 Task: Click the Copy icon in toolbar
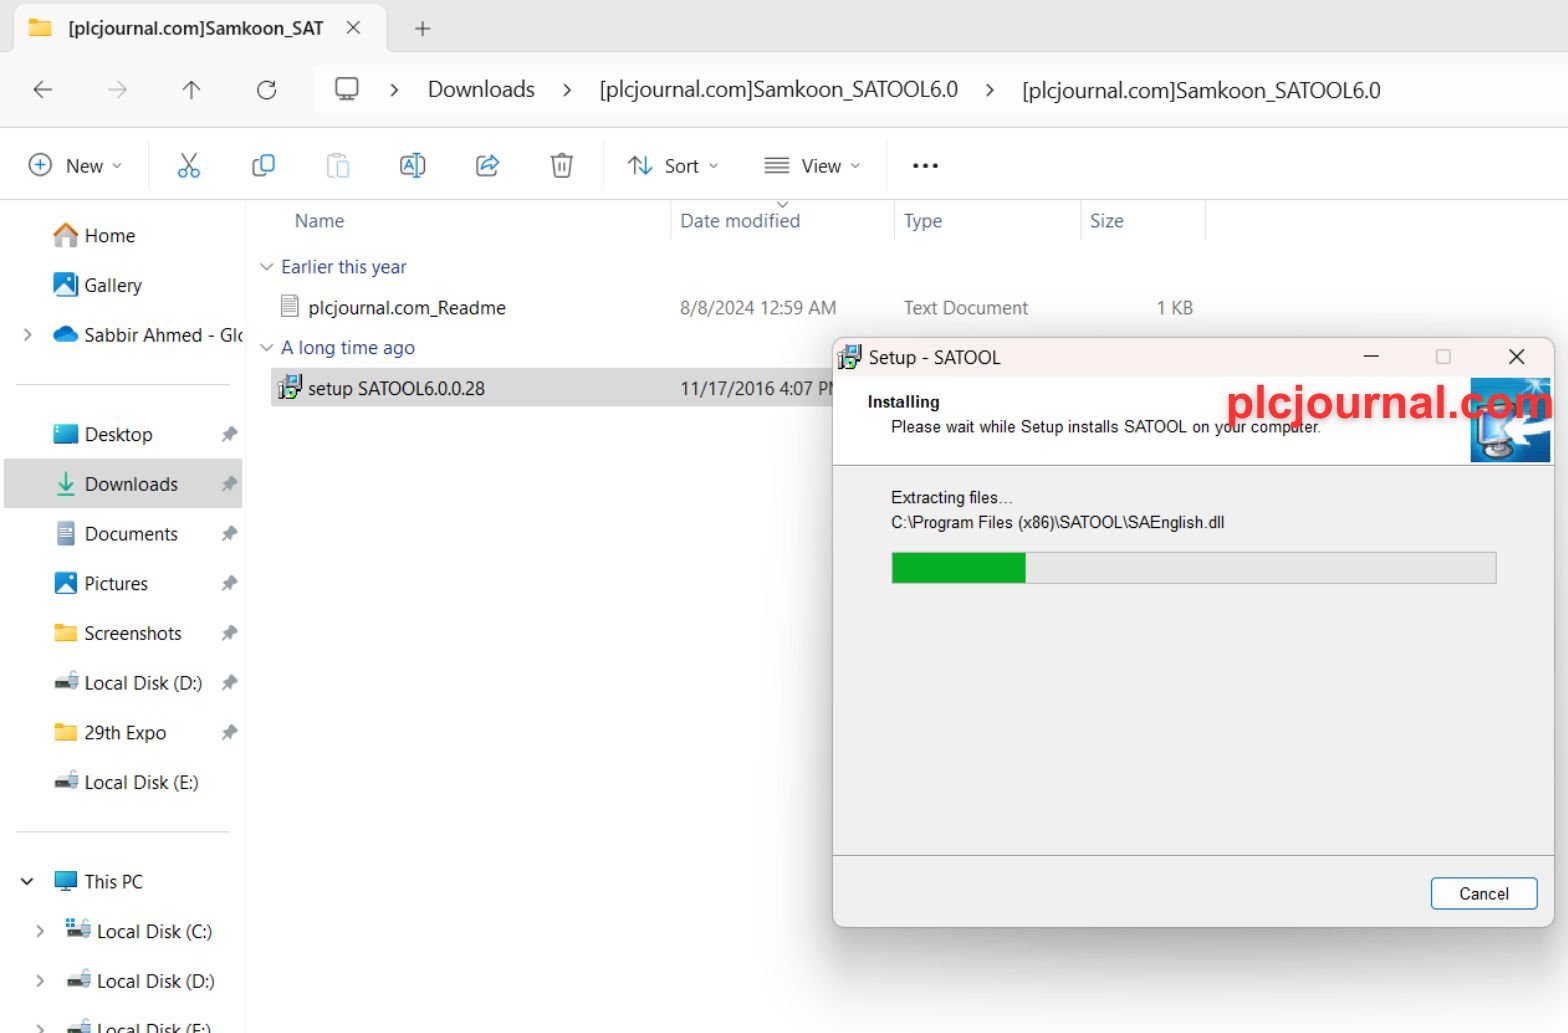pos(263,165)
